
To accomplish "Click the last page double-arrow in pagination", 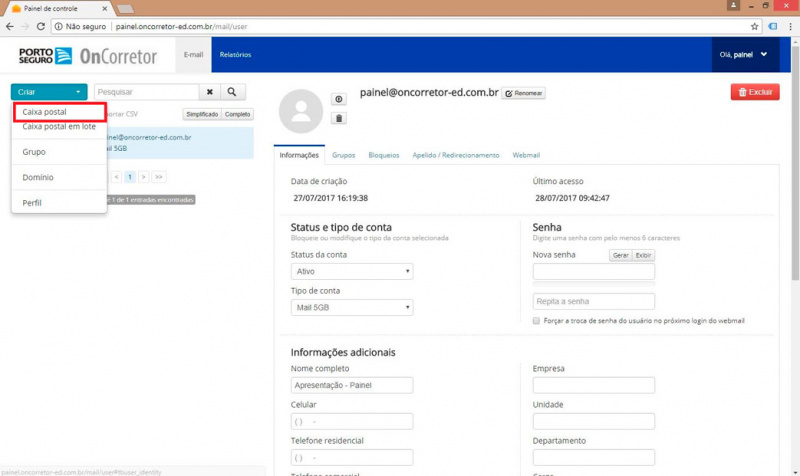I will tap(159, 177).
